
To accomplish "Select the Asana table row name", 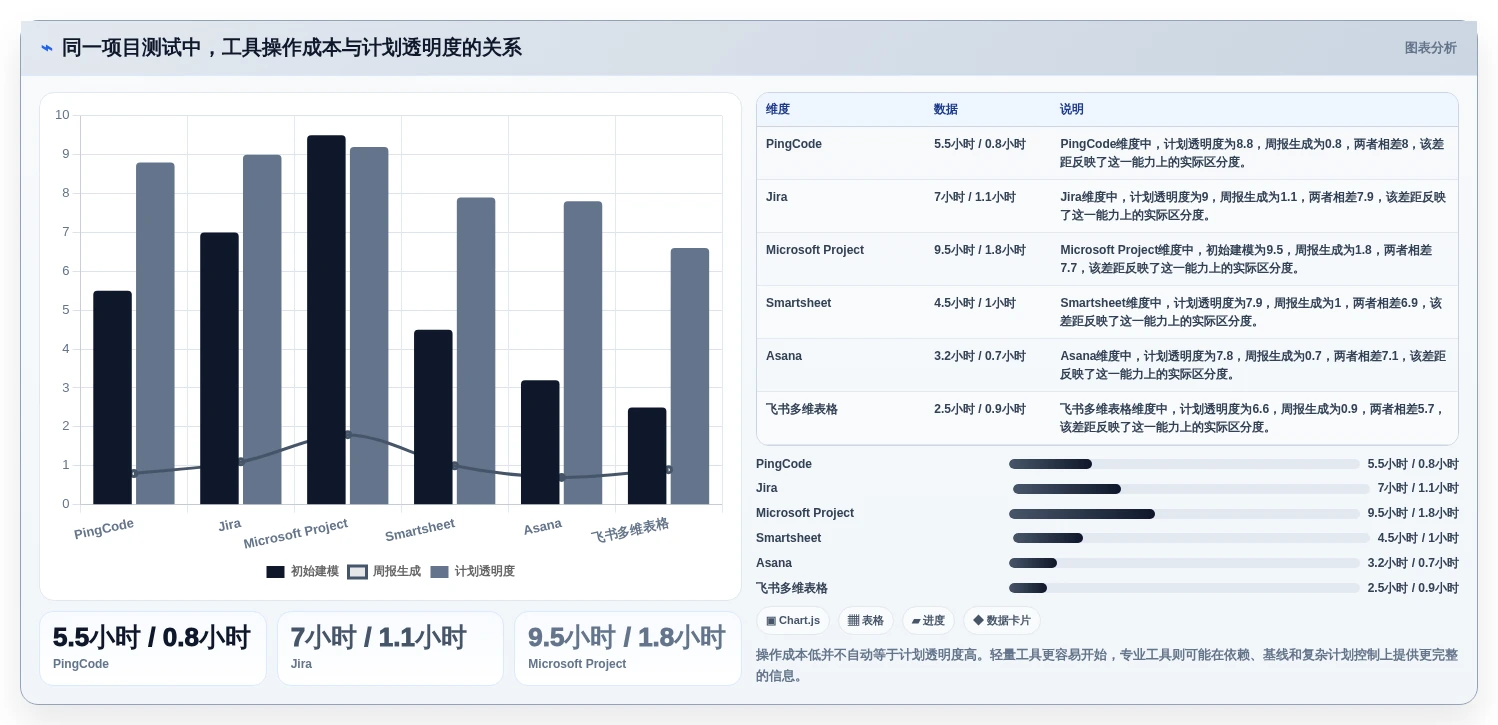I will click(x=784, y=356).
